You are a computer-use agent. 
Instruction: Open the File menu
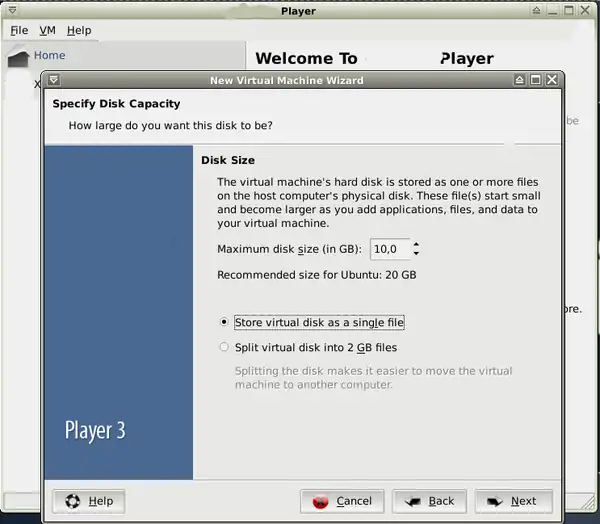[19, 30]
